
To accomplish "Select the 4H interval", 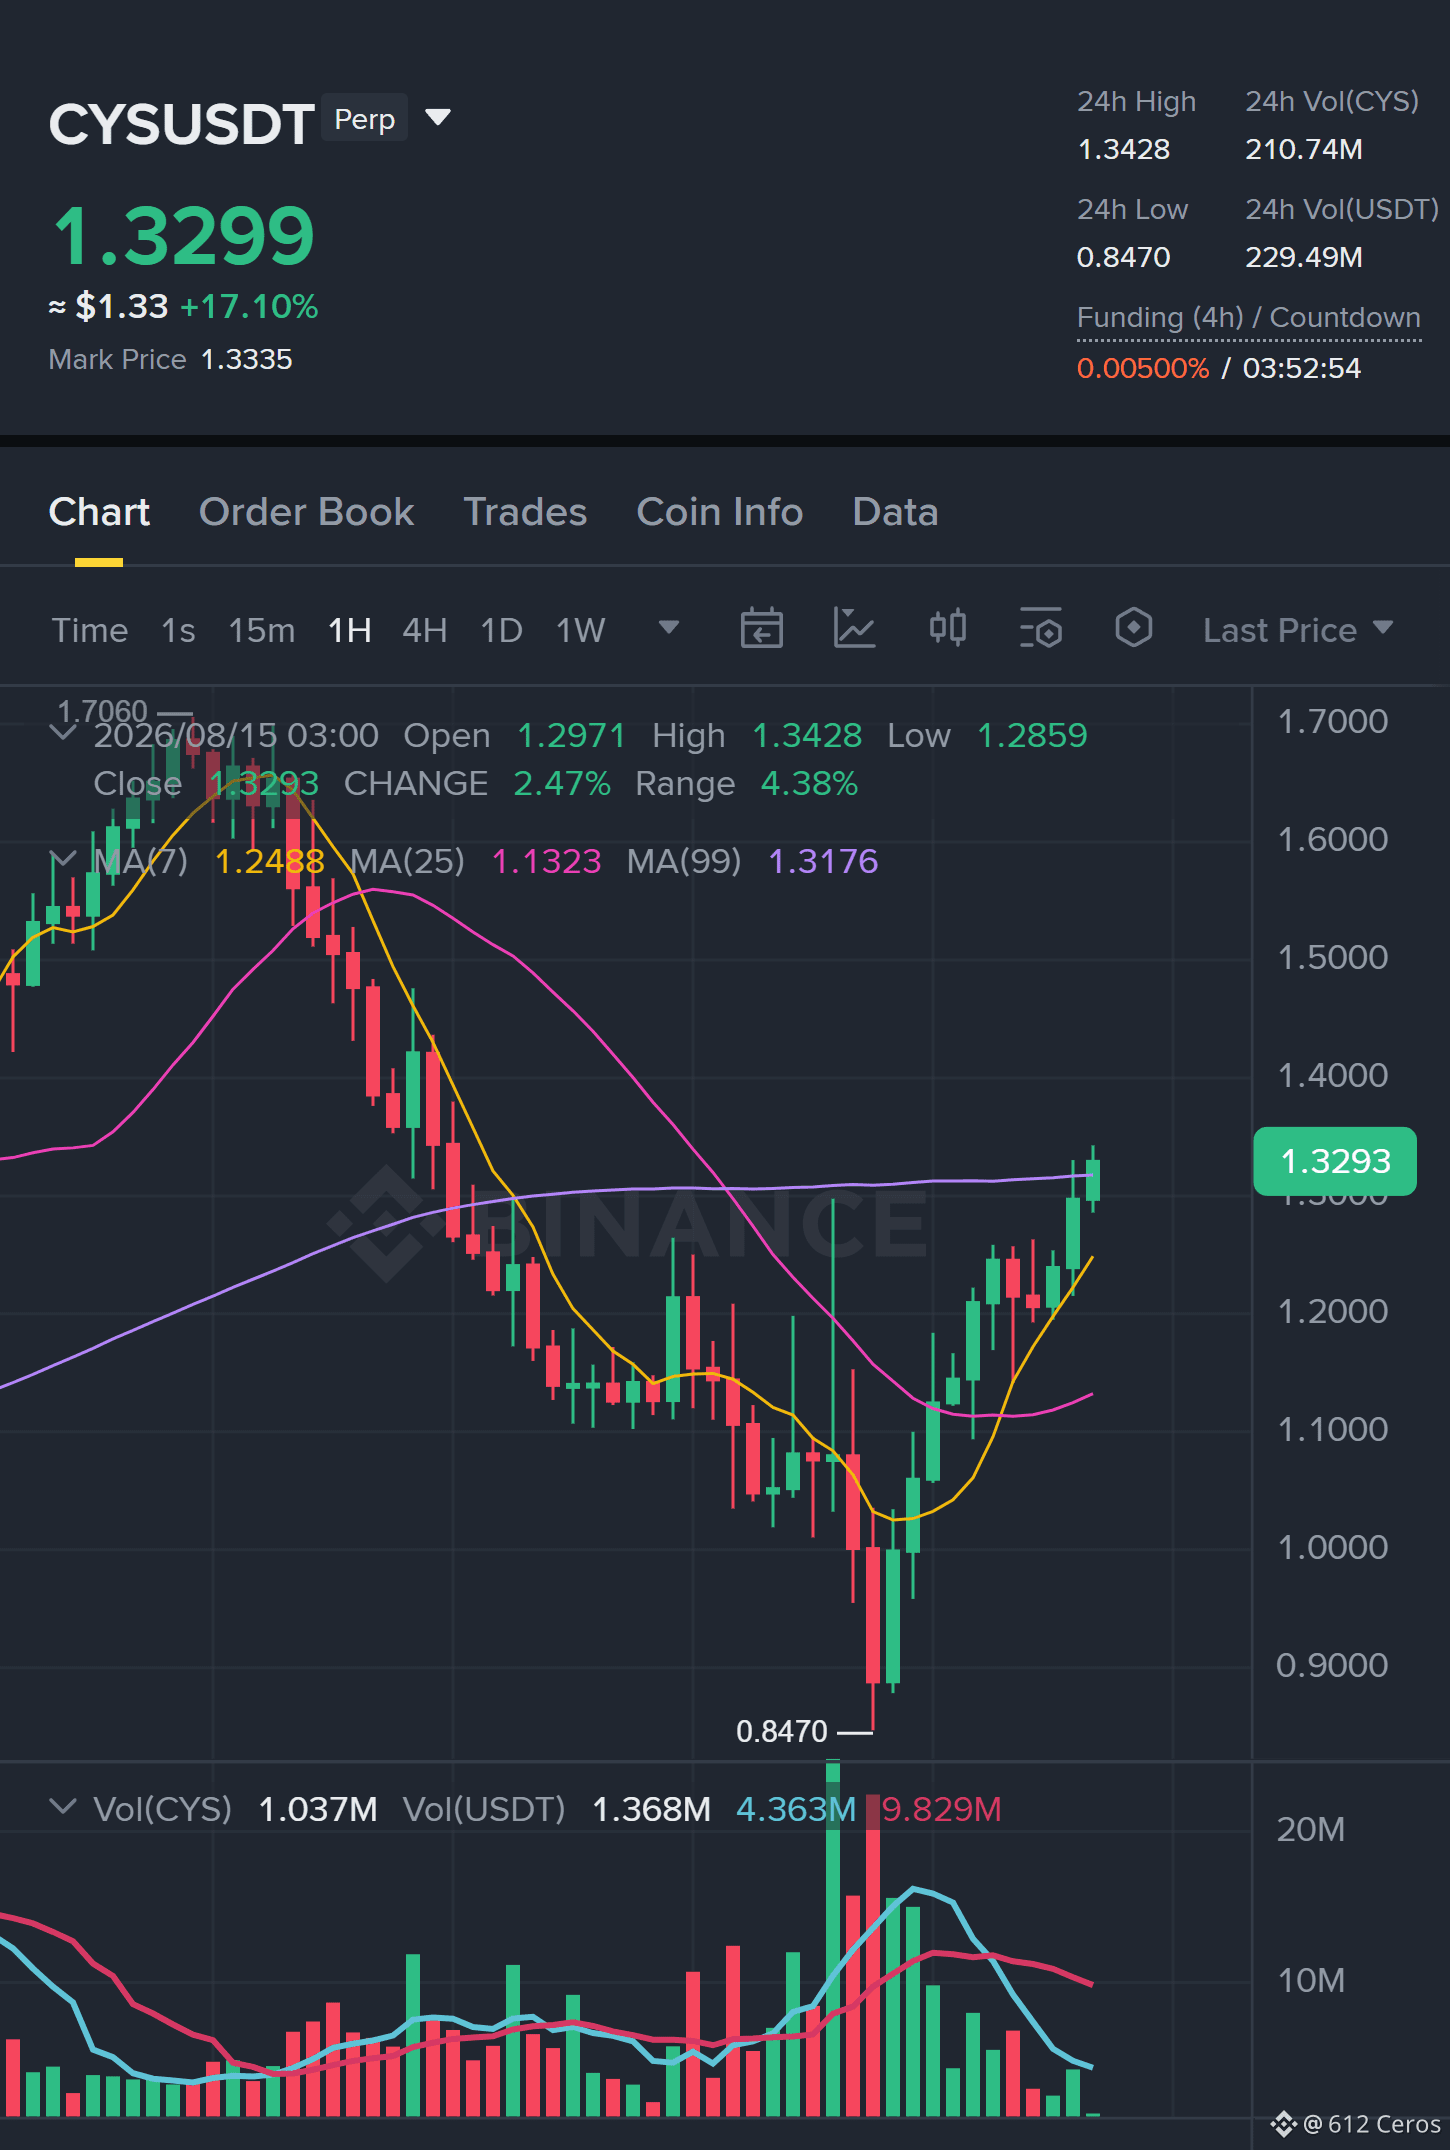I will coord(425,630).
